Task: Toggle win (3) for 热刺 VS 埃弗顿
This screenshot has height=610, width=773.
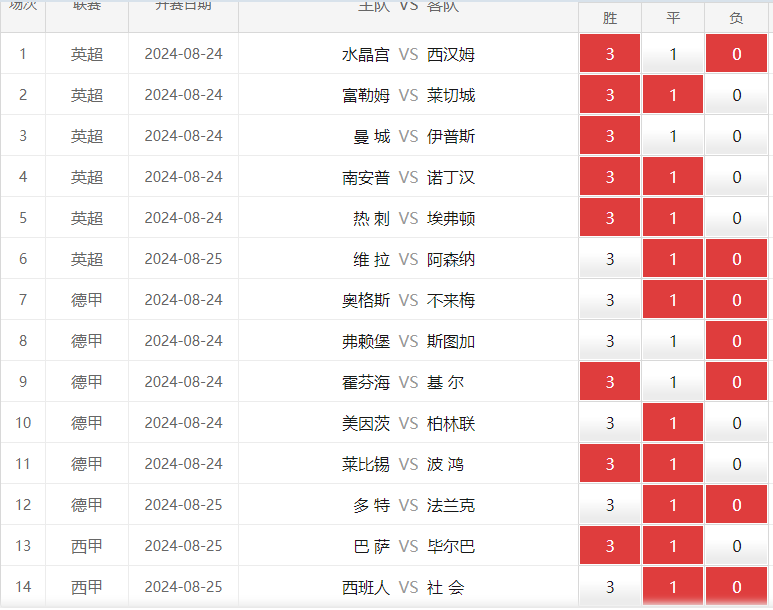Action: click(610, 217)
